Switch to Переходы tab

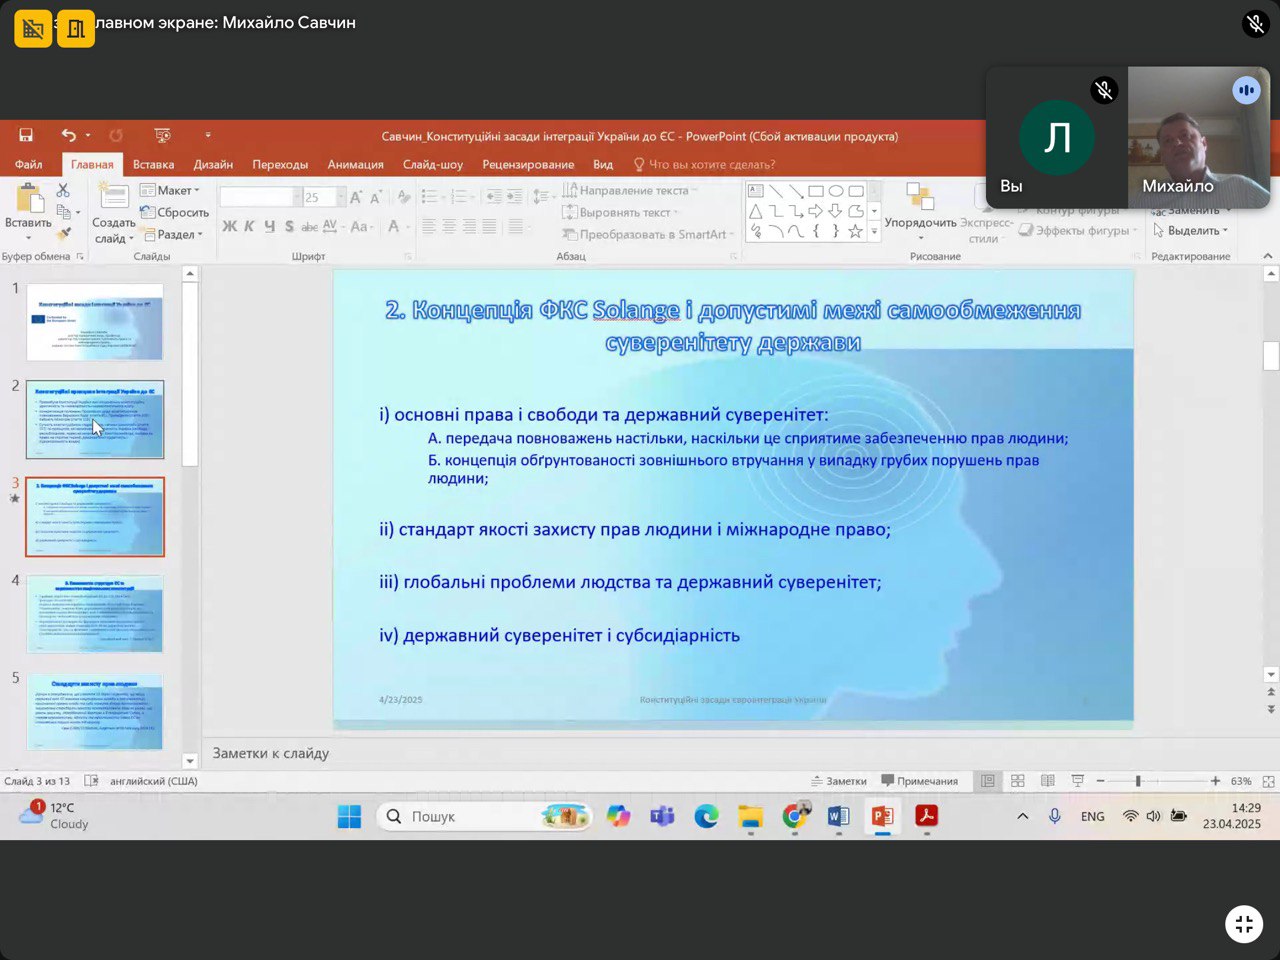pyautogui.click(x=280, y=164)
